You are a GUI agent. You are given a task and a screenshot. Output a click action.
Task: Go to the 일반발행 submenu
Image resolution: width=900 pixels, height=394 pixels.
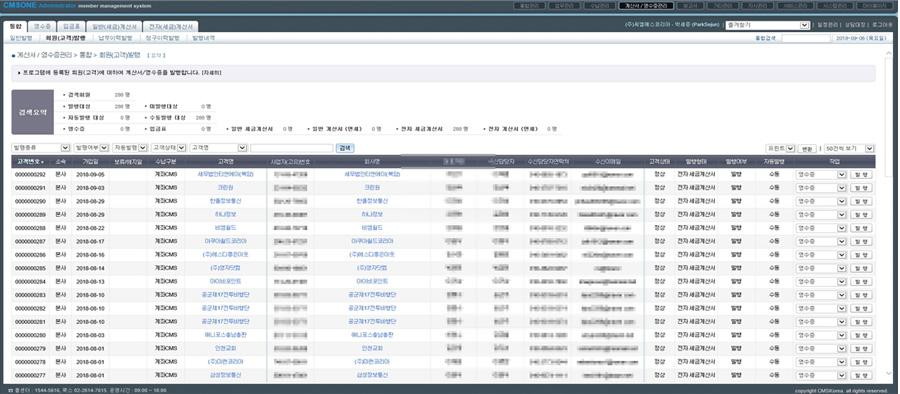pos(22,38)
